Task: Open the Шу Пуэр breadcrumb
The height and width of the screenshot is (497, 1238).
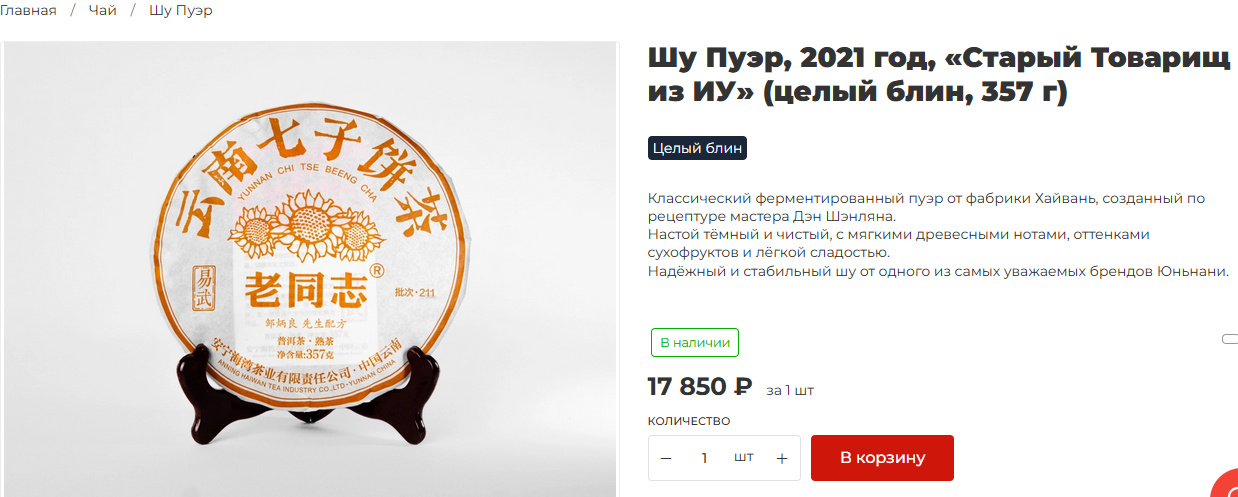Action: tap(180, 10)
